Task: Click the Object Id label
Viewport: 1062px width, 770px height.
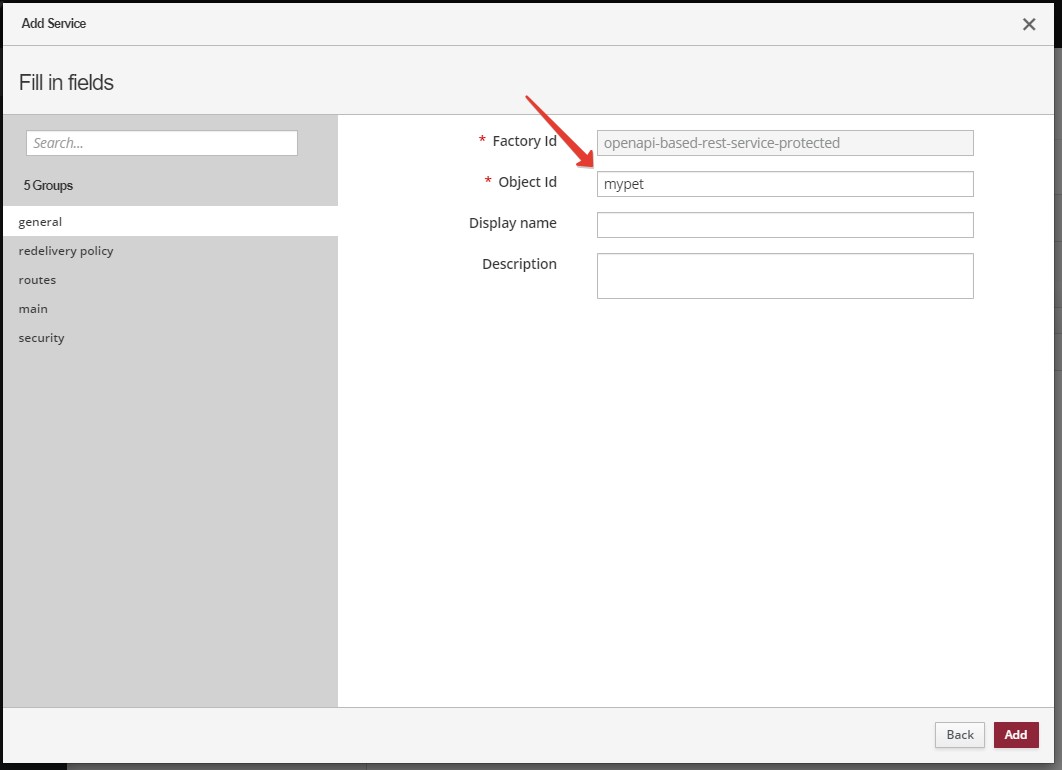Action: pyautogui.click(x=527, y=182)
